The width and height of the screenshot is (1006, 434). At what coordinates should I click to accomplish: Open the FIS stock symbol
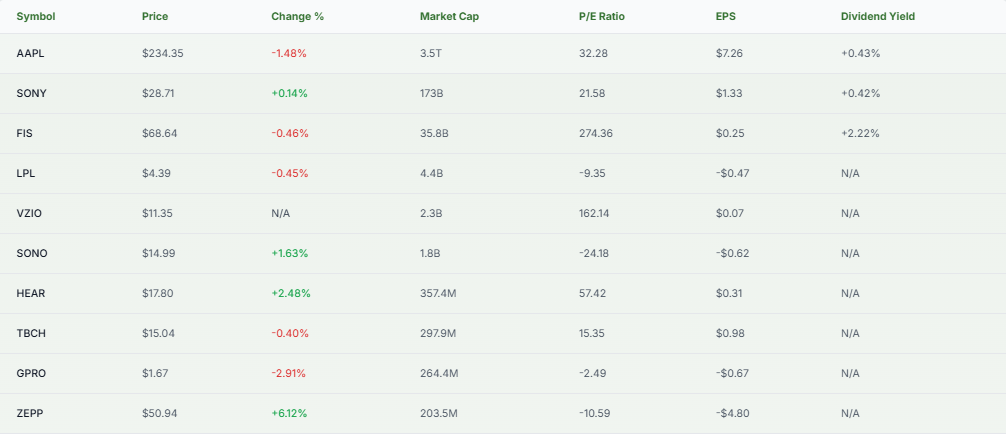25,133
